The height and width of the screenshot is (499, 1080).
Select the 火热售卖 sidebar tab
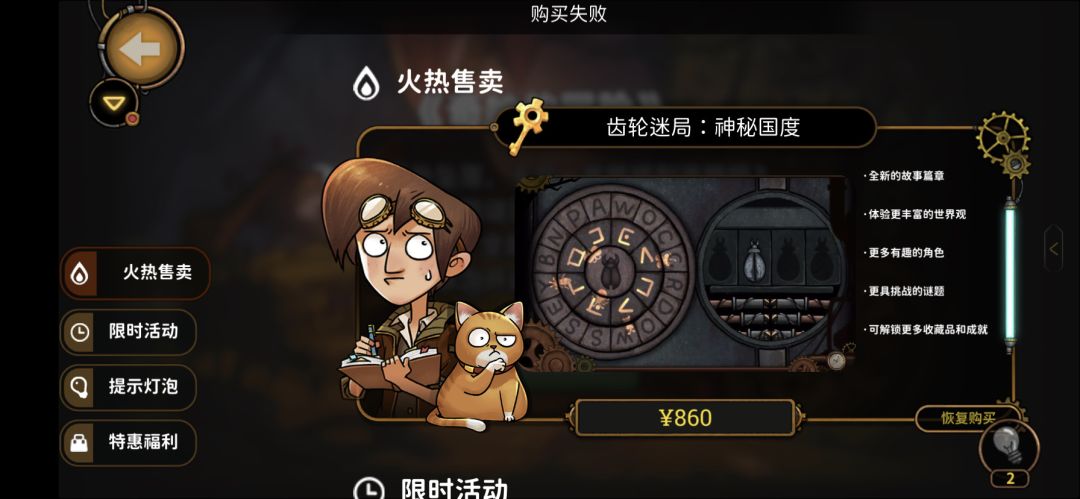[134, 273]
